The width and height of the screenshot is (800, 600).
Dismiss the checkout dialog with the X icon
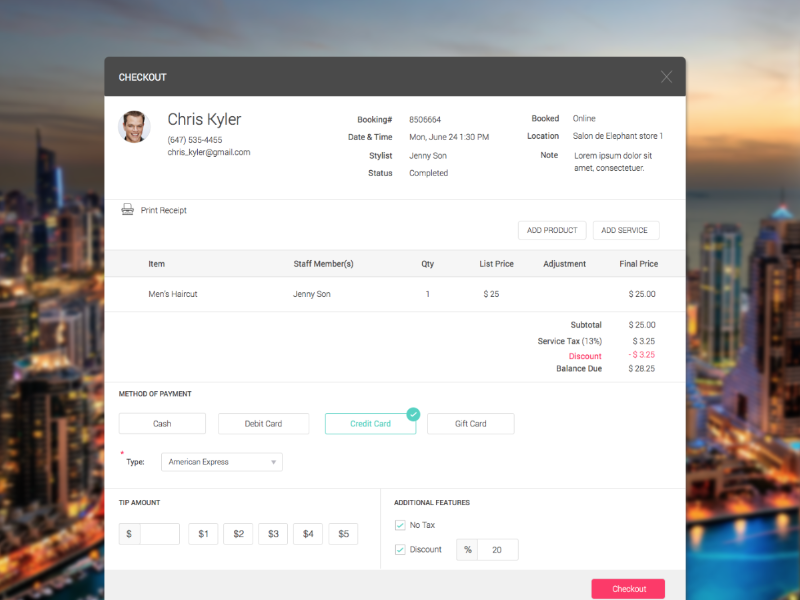pos(666,76)
